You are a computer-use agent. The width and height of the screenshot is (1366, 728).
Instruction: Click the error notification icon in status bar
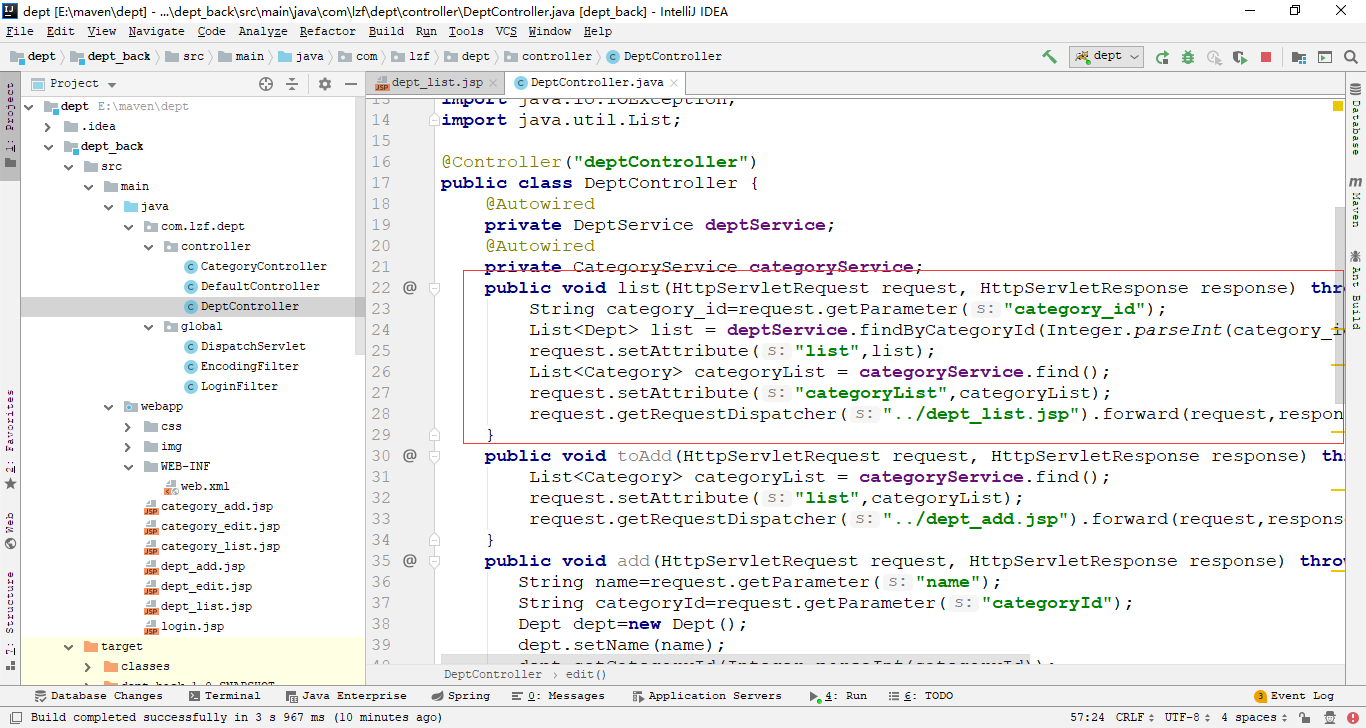point(1353,717)
